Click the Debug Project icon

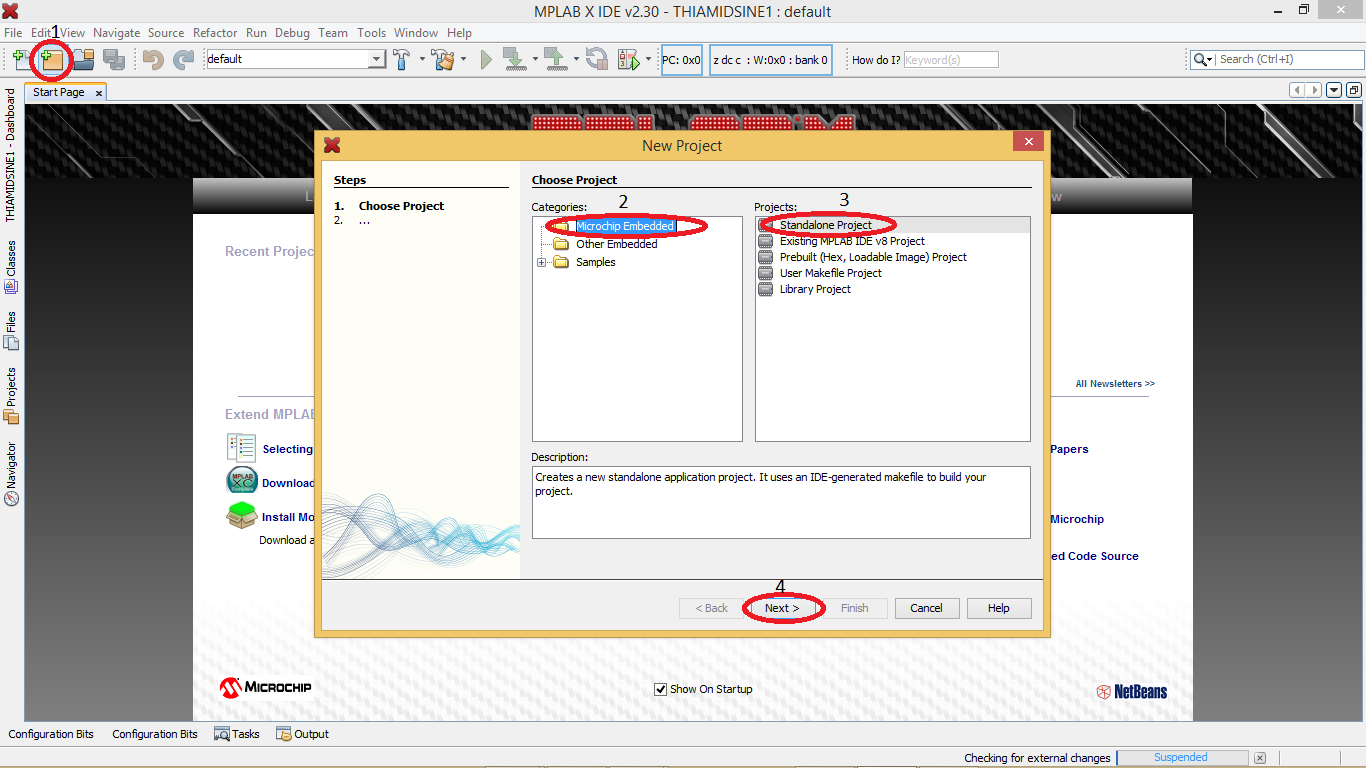(628, 60)
